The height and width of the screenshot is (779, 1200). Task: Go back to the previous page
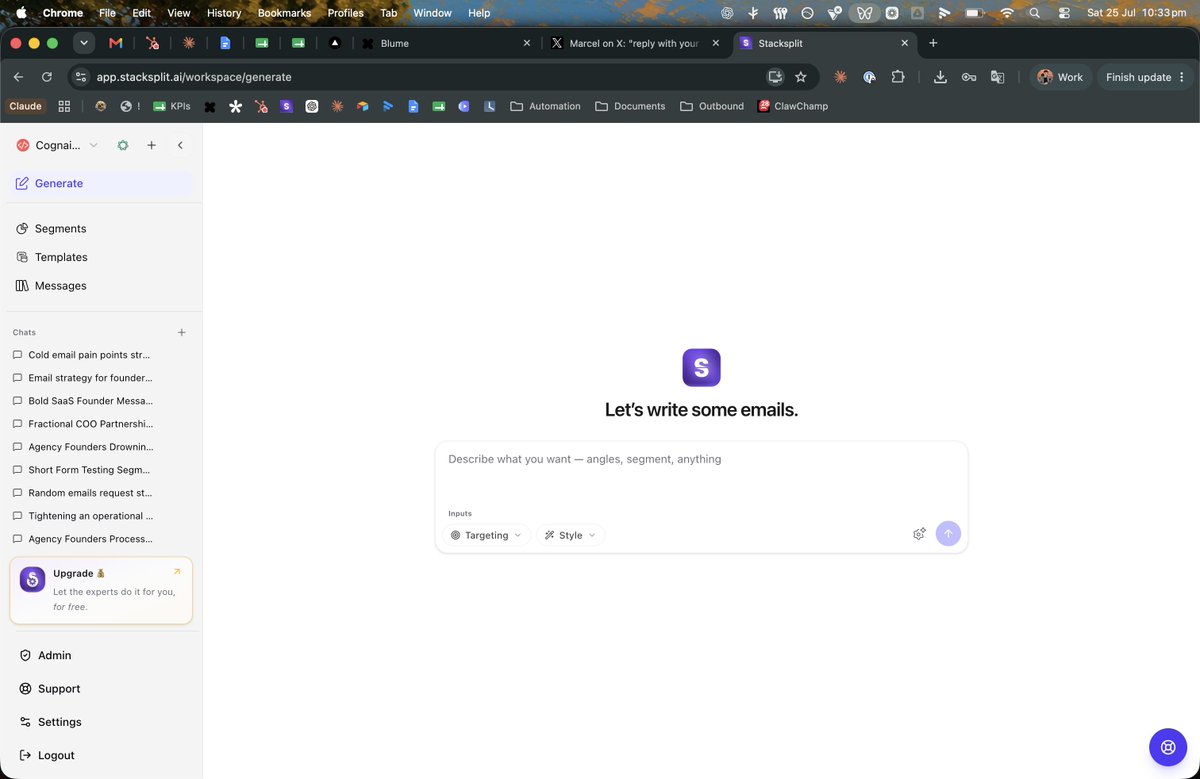pyautogui.click(x=19, y=77)
